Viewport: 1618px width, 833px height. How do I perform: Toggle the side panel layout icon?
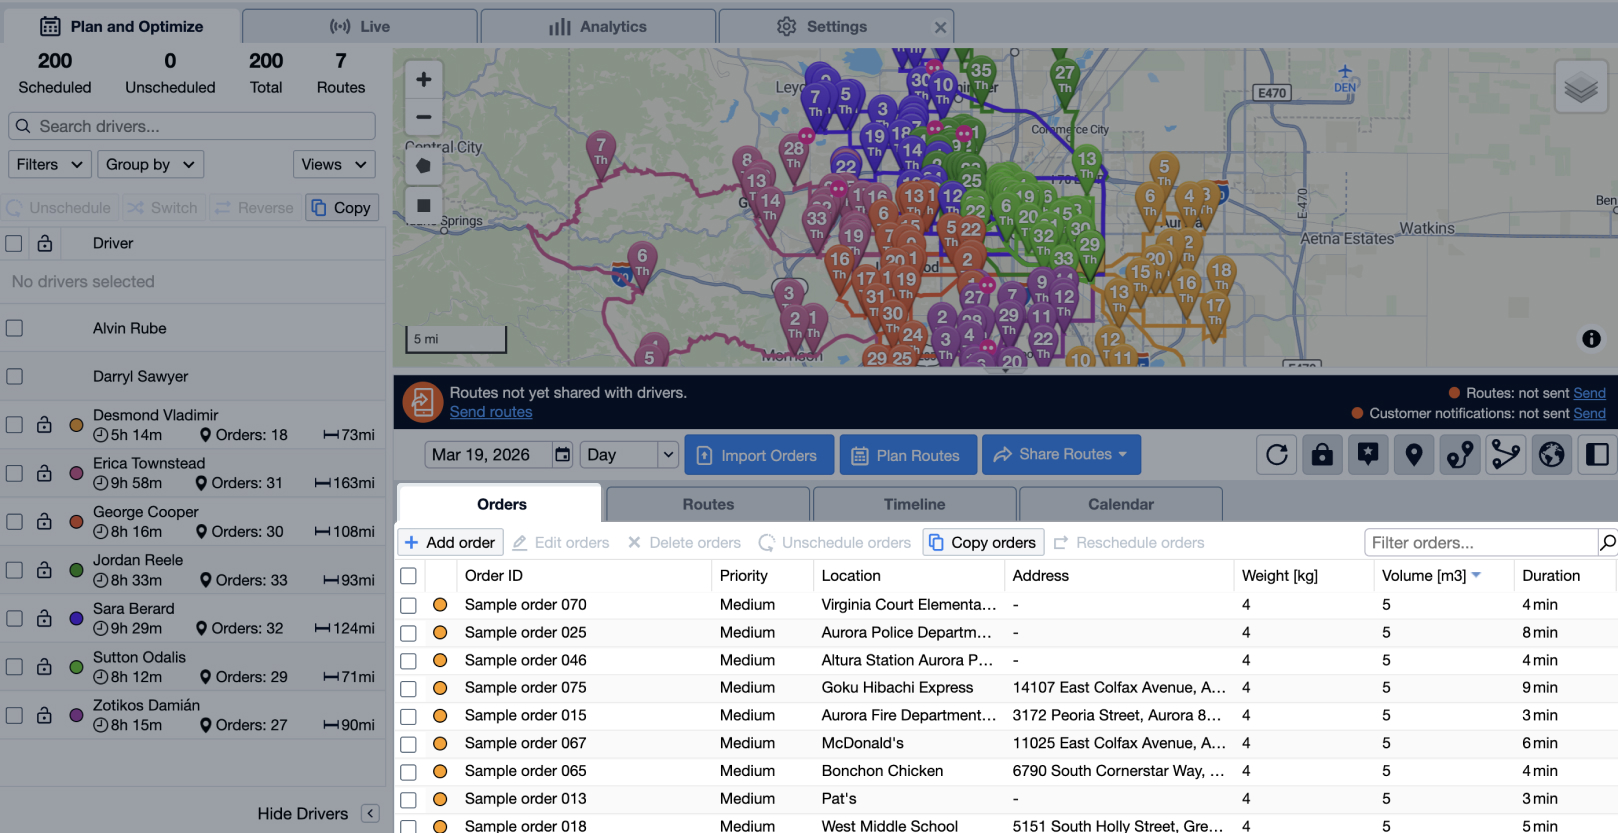pos(1597,455)
